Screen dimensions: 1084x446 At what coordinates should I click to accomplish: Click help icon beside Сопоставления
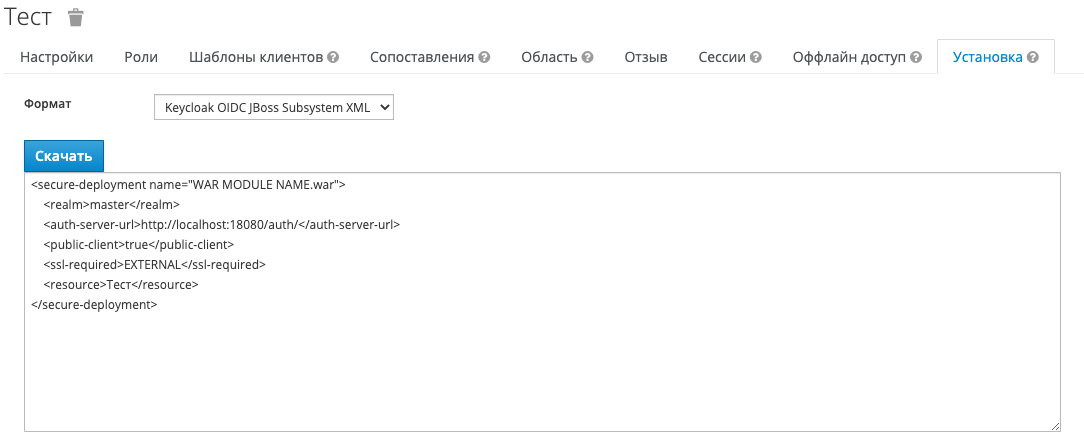point(484,58)
